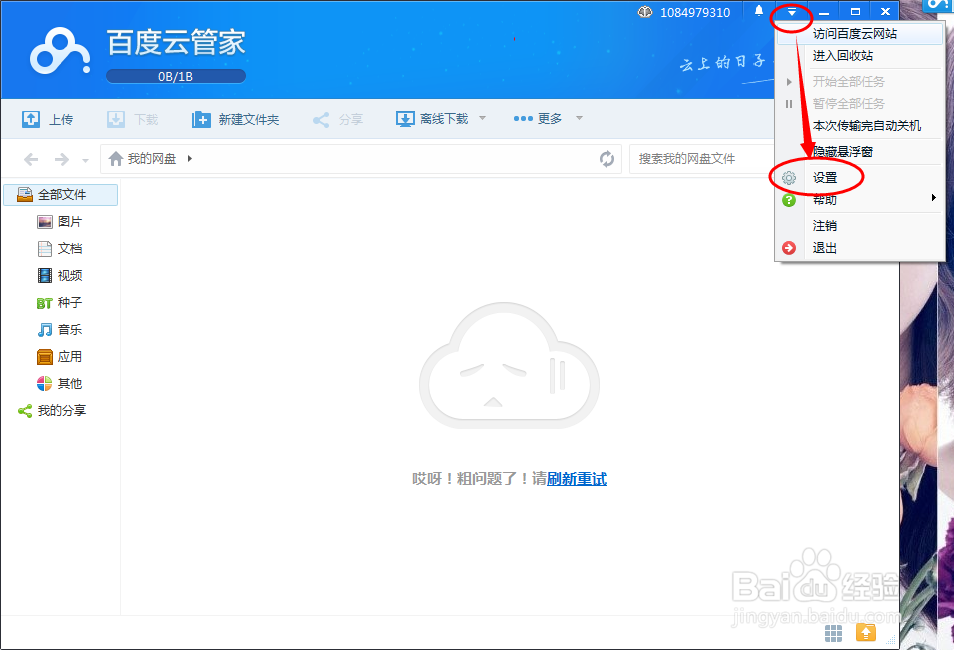Open the 帮助 submenu
The width and height of the screenshot is (954, 650).
point(860,200)
